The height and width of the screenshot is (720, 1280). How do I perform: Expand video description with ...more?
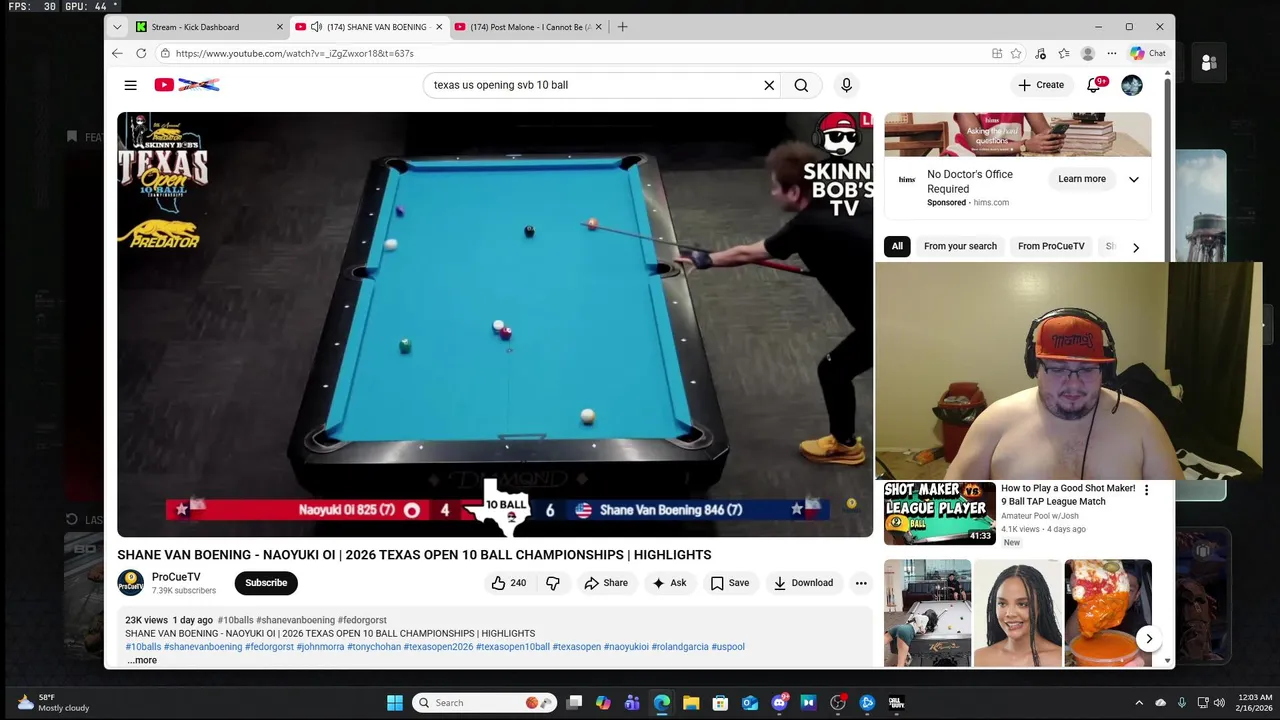pos(142,660)
